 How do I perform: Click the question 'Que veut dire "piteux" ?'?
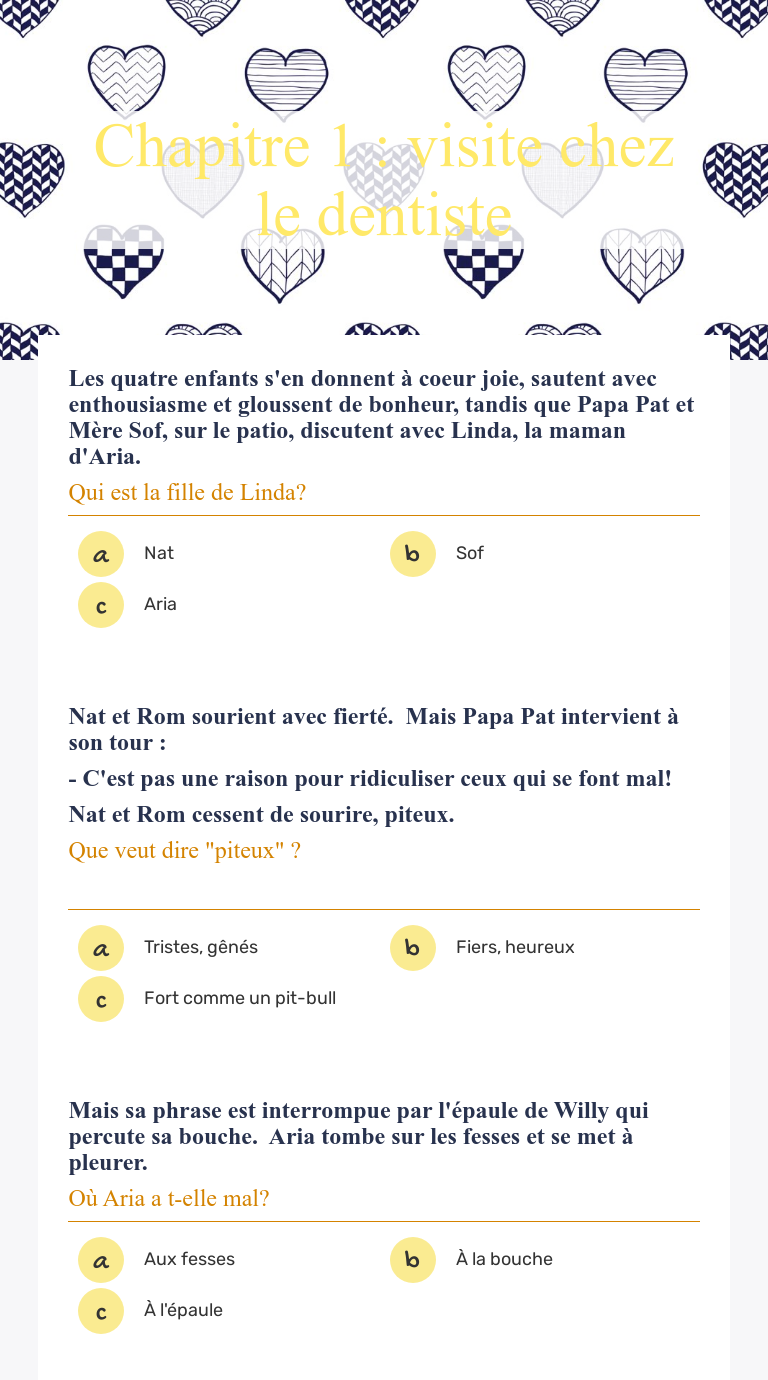click(x=184, y=851)
